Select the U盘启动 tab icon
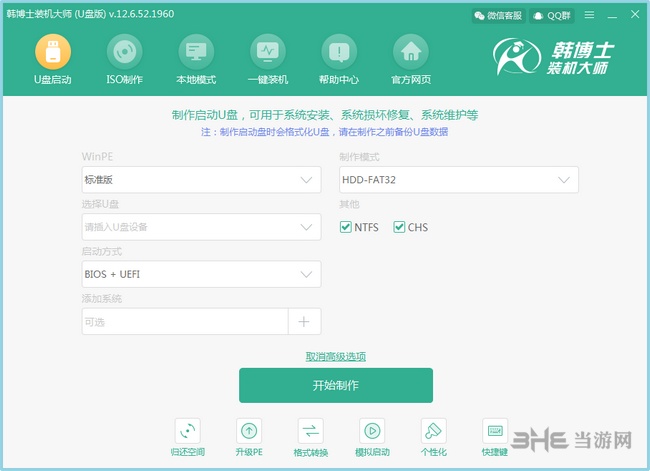The image size is (650, 471). 53,52
